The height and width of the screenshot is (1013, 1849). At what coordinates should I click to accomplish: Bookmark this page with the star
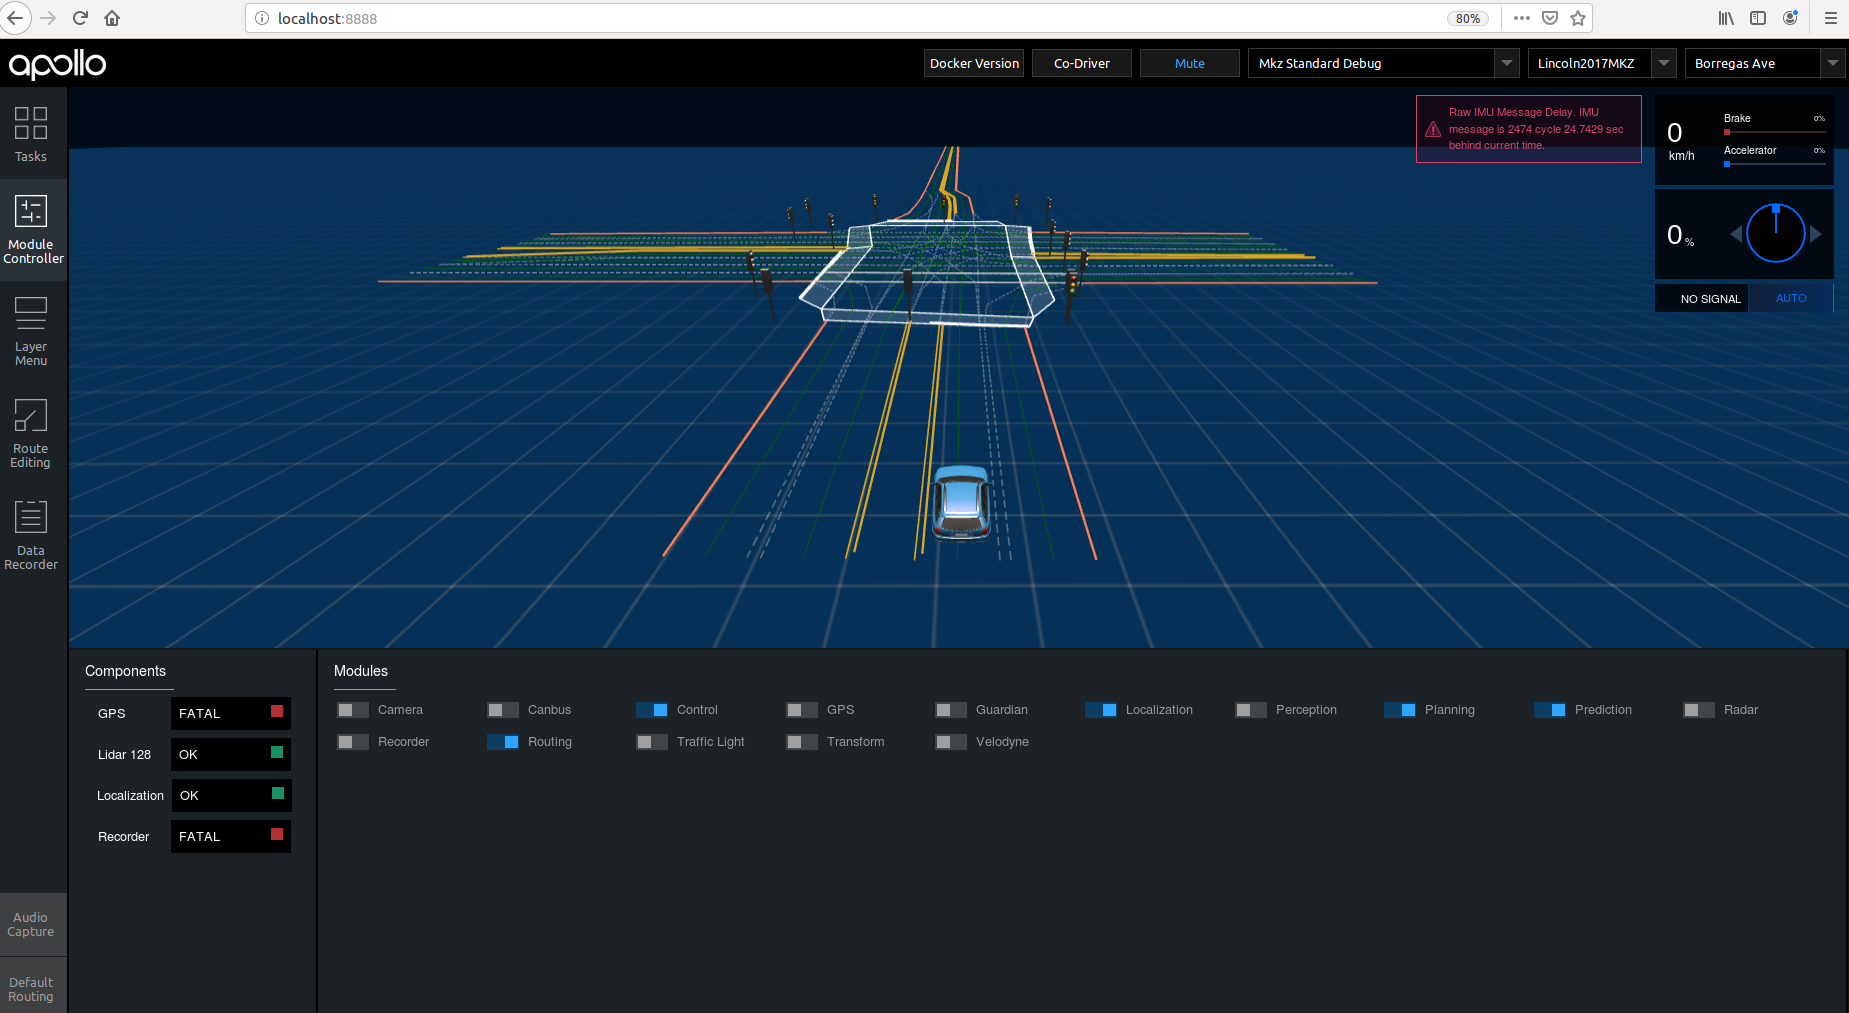tap(1578, 18)
